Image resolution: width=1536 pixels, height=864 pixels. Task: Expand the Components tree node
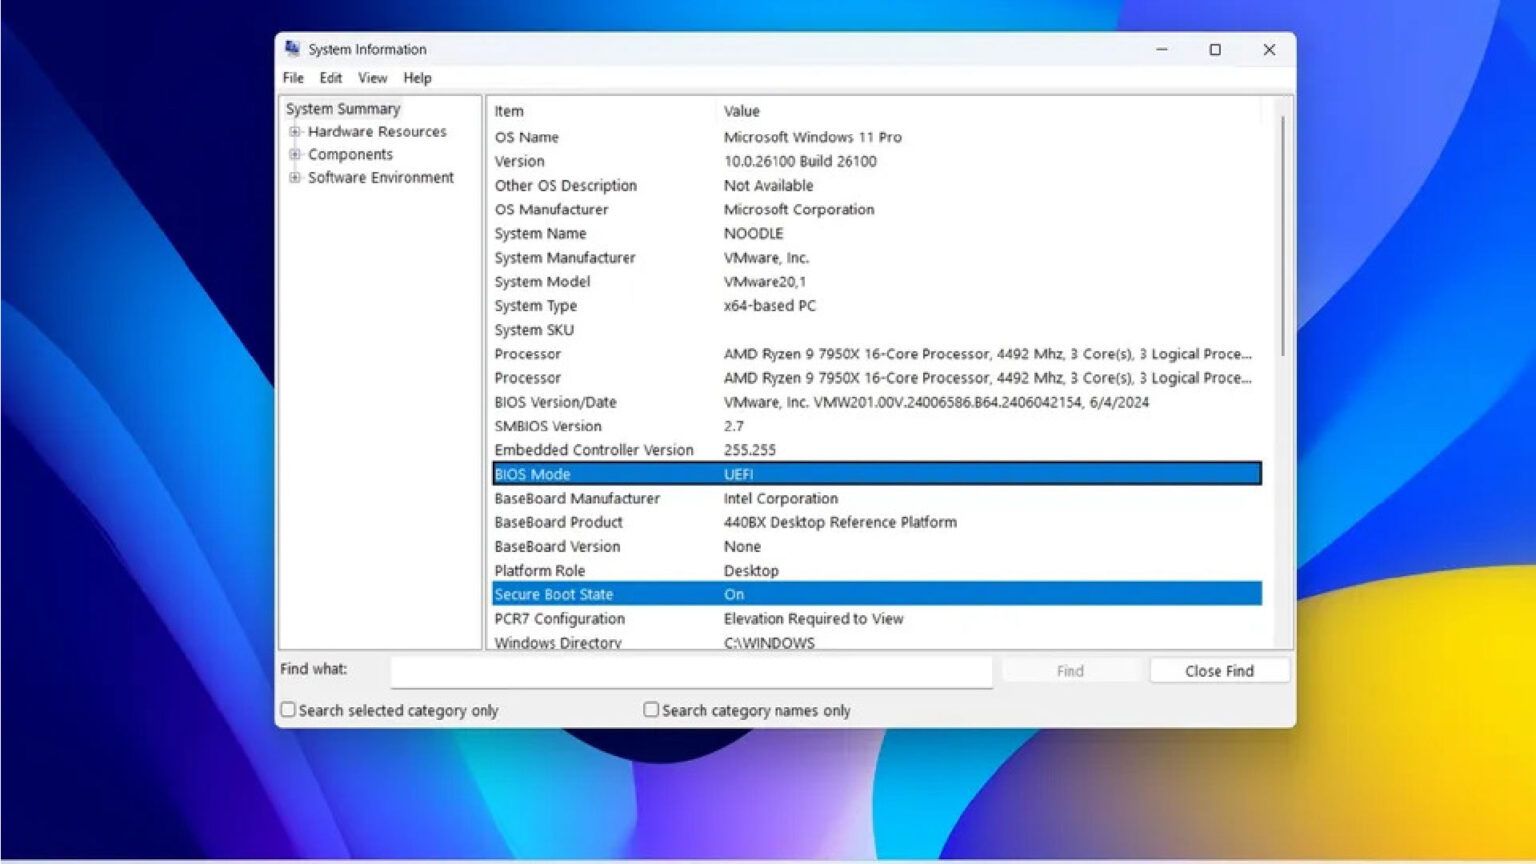pos(295,154)
